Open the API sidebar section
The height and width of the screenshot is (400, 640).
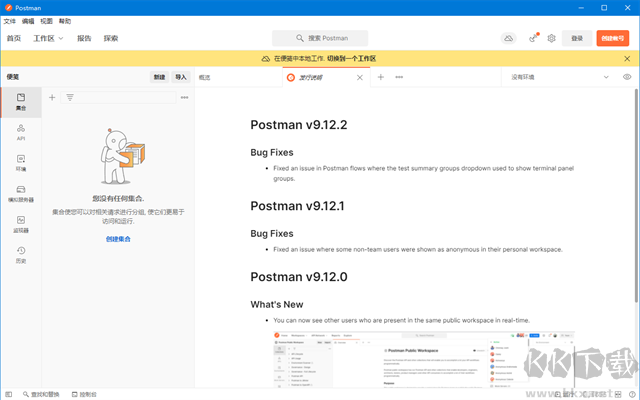(21, 133)
